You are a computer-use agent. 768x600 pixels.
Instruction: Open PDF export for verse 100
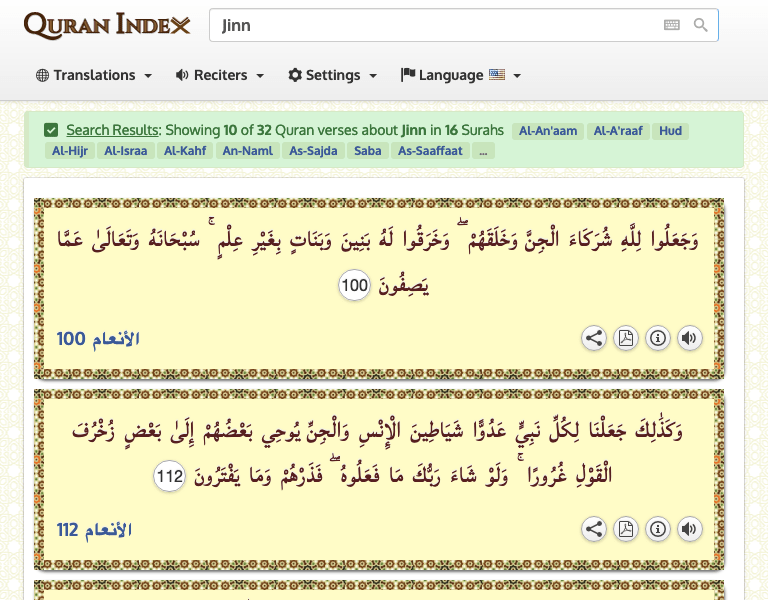coord(626,338)
